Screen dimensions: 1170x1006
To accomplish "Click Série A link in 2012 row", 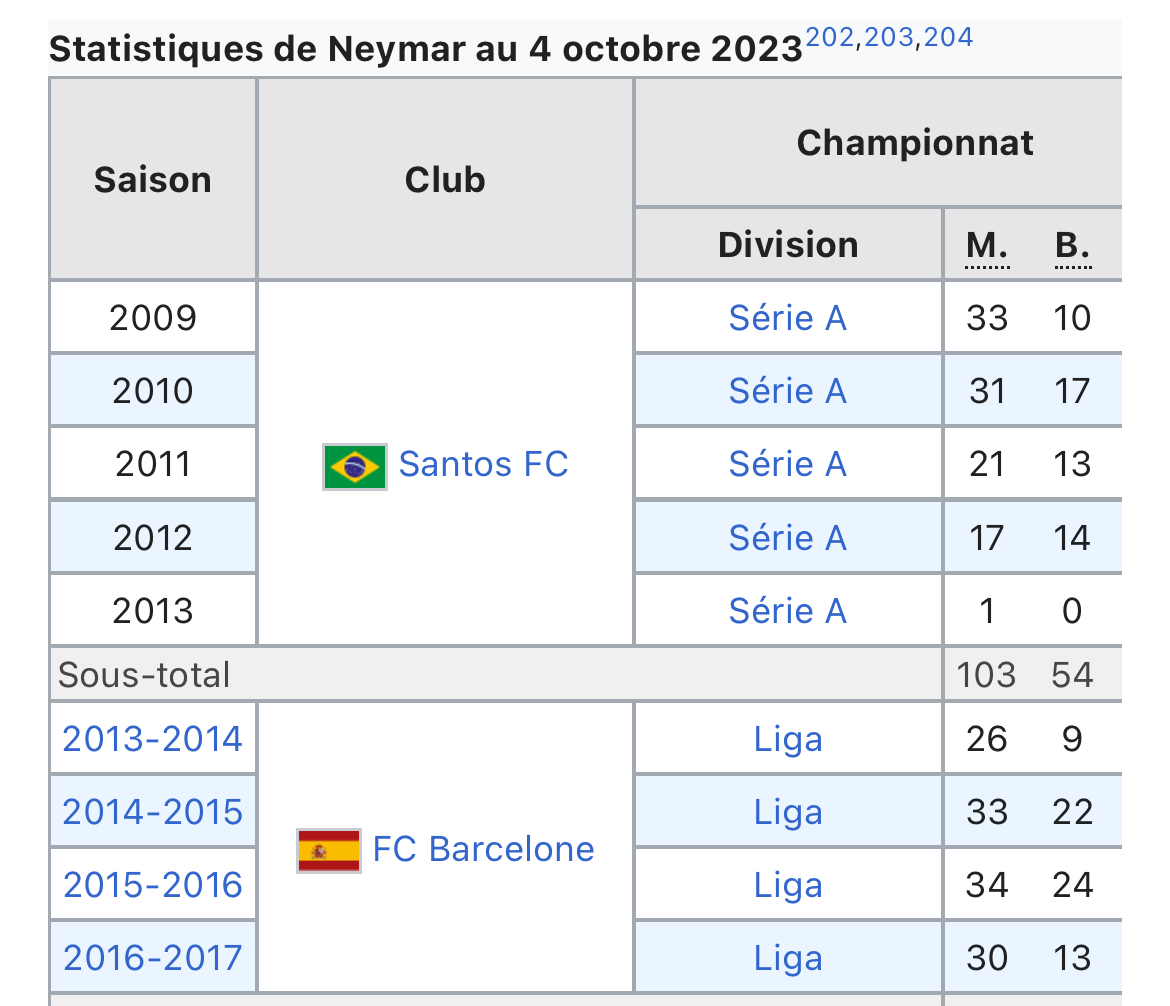I will click(x=788, y=538).
